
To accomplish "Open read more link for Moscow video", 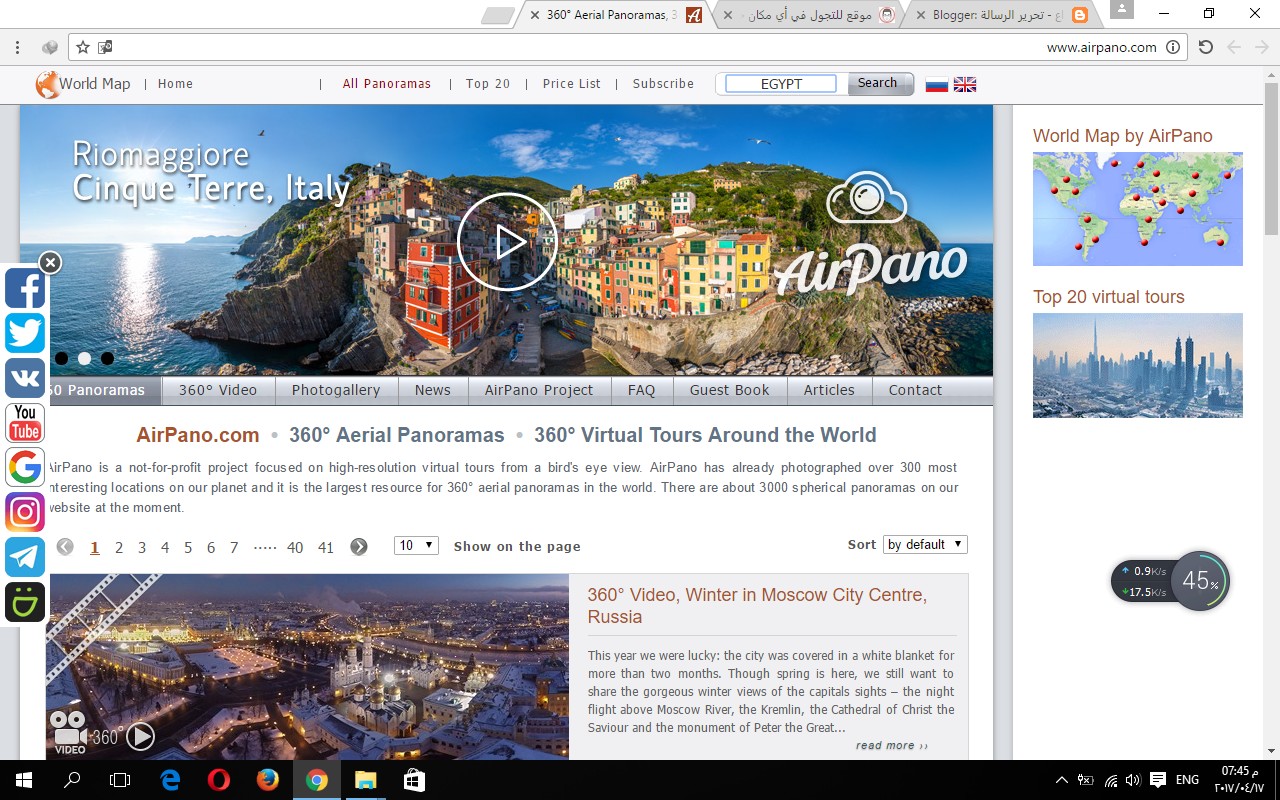I will pos(892,746).
